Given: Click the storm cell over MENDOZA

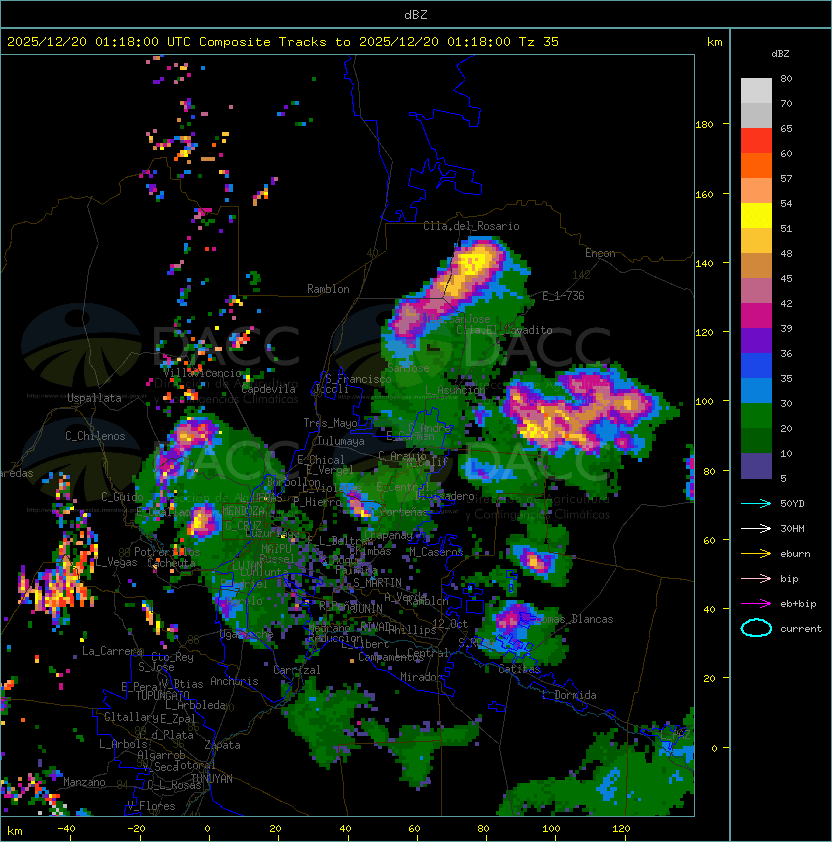Looking at the screenshot, I should click(202, 521).
